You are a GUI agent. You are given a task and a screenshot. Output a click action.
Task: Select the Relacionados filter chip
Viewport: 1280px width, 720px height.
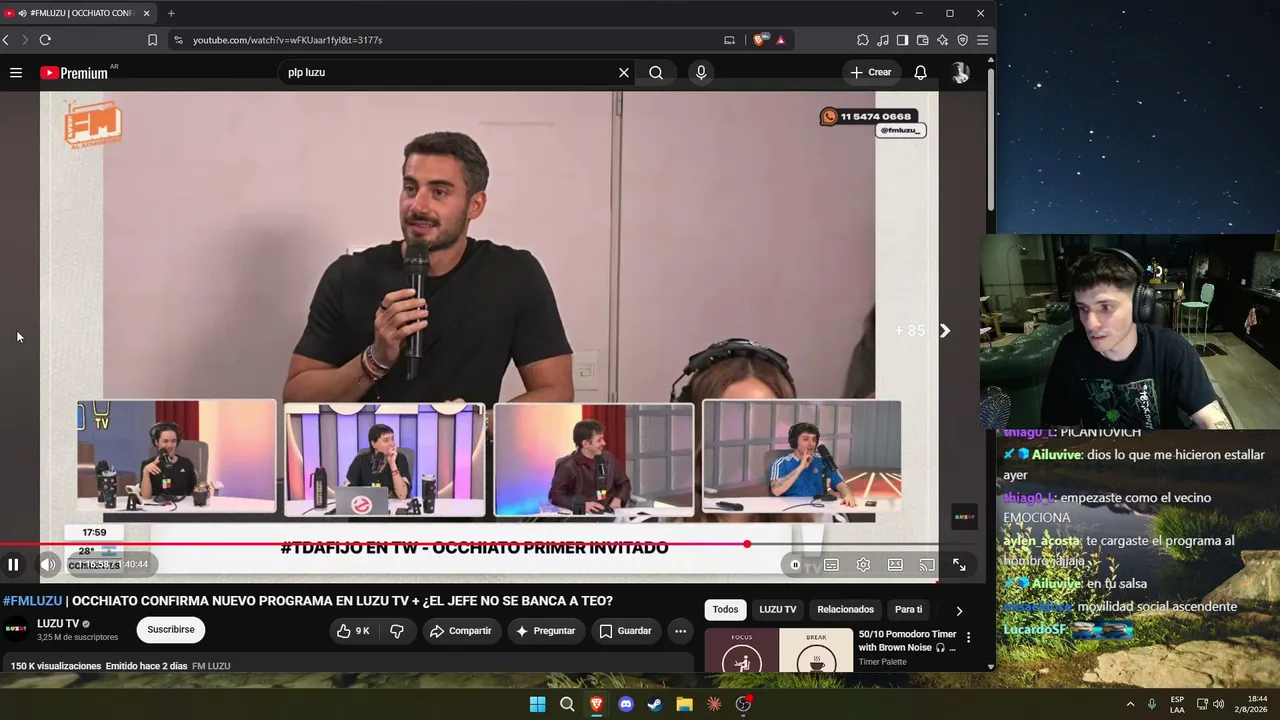[845, 610]
